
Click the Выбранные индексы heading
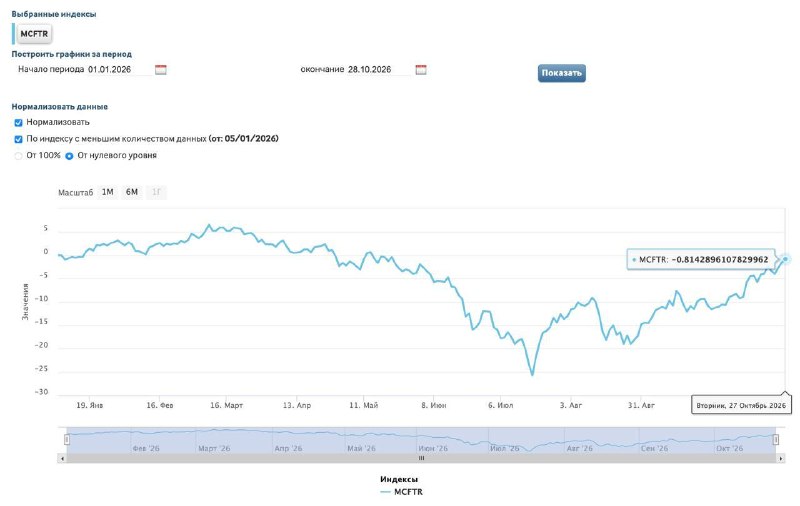[x=54, y=14]
